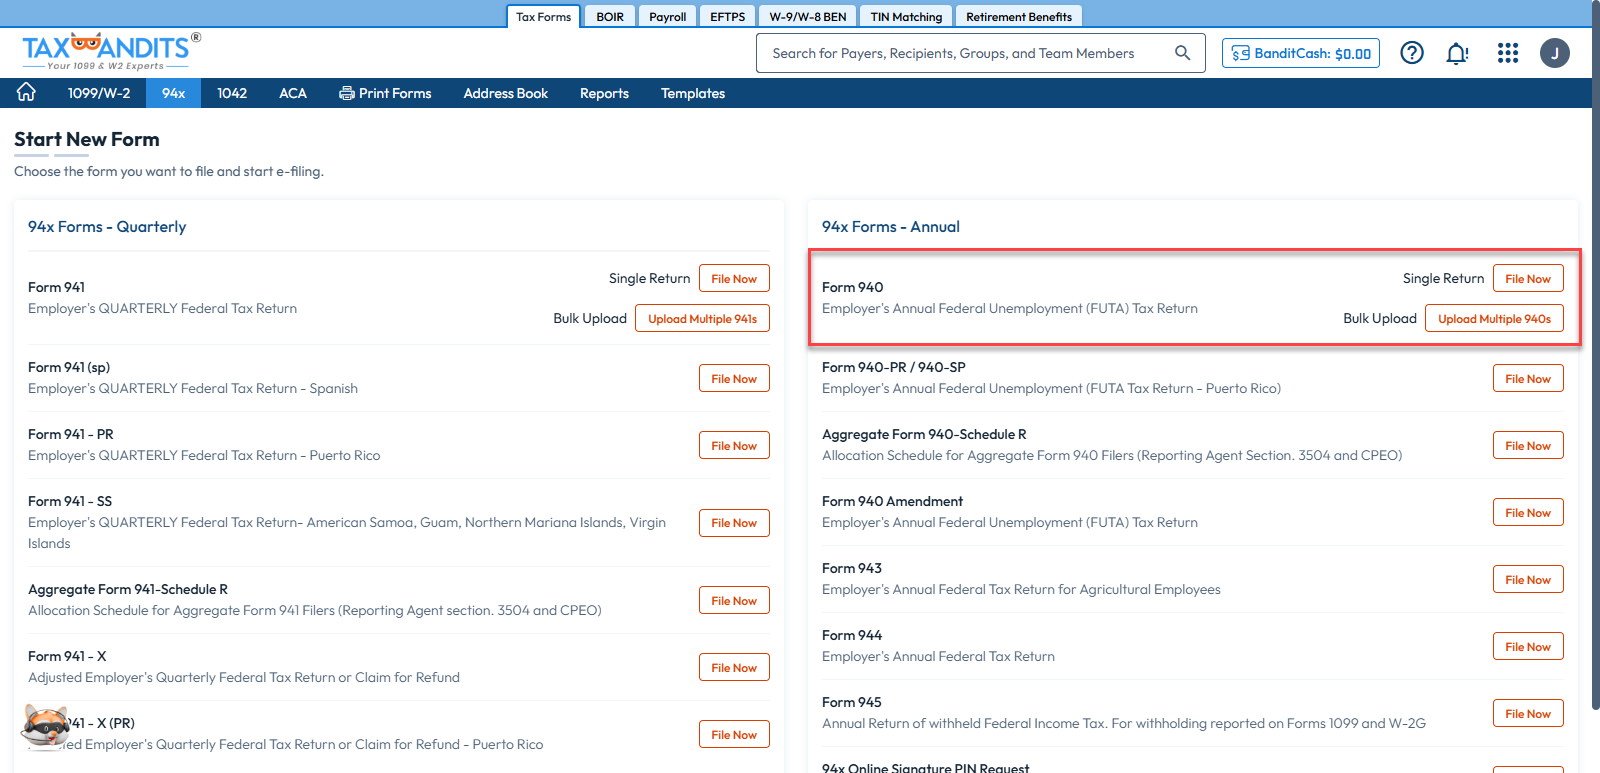Click the Home icon in navigation bar
The image size is (1600, 773).
click(26, 92)
